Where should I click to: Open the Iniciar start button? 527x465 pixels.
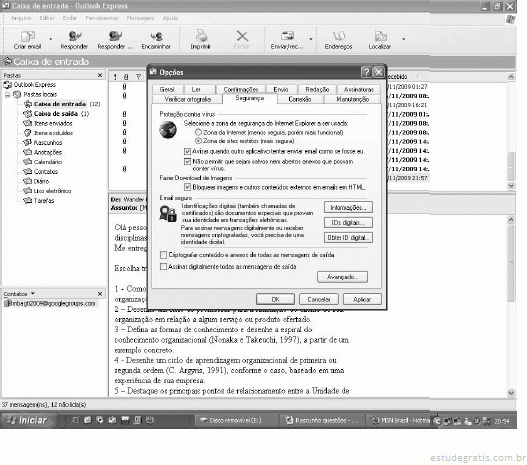point(27,420)
